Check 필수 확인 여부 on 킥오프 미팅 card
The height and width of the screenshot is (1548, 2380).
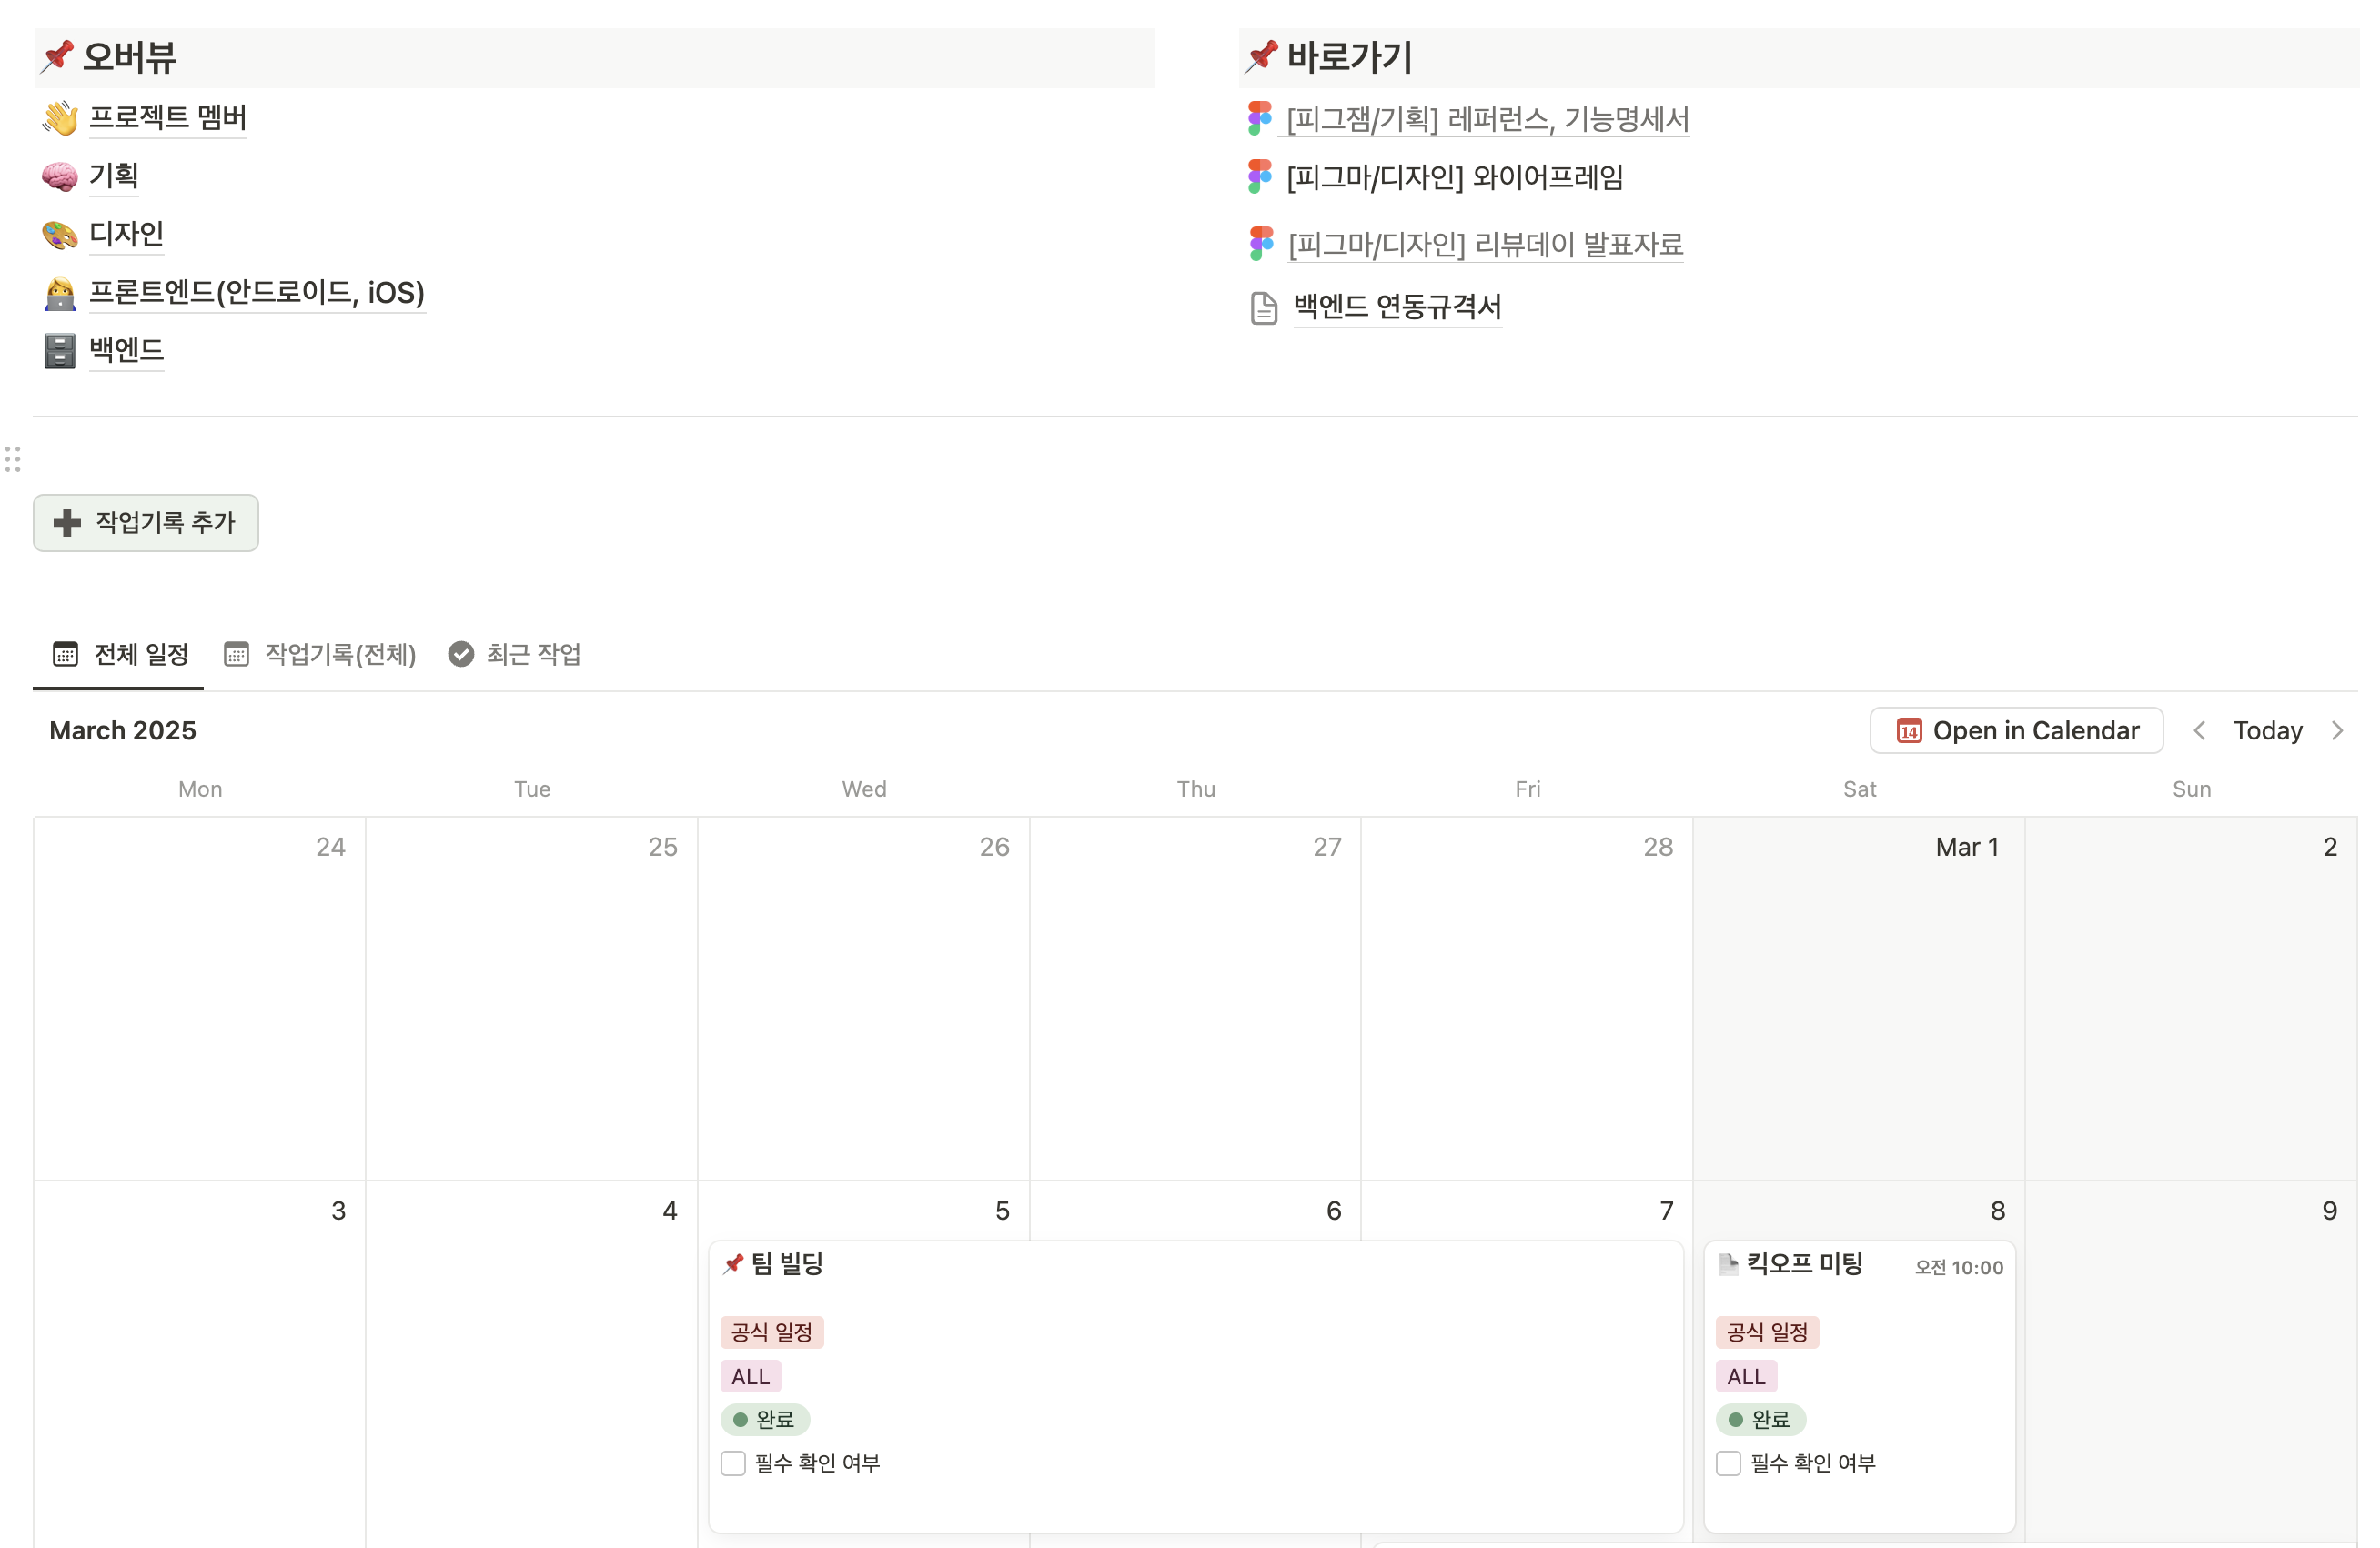[1728, 1463]
